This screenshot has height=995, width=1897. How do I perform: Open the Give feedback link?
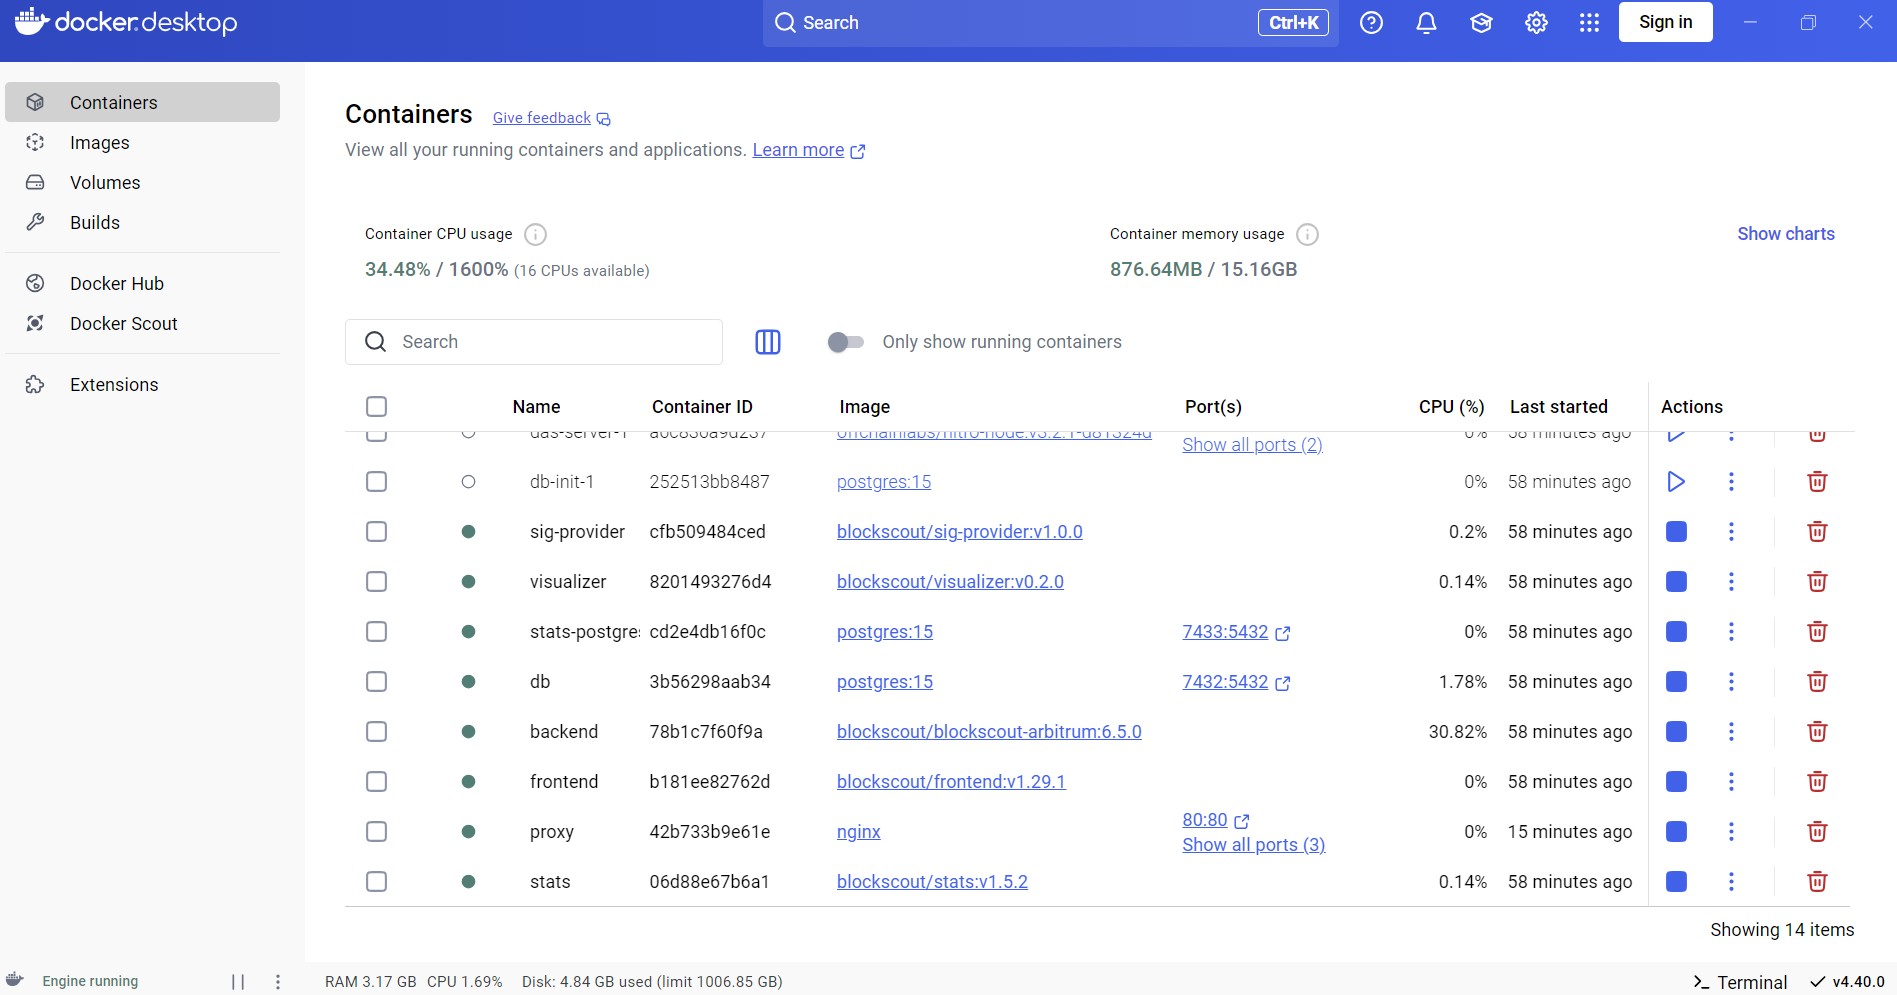coord(551,118)
